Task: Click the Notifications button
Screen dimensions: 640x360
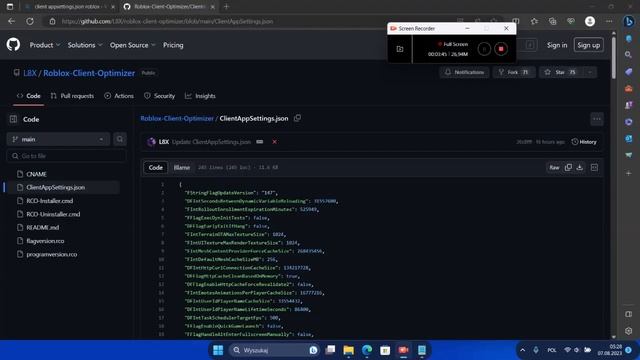Action: (464, 72)
